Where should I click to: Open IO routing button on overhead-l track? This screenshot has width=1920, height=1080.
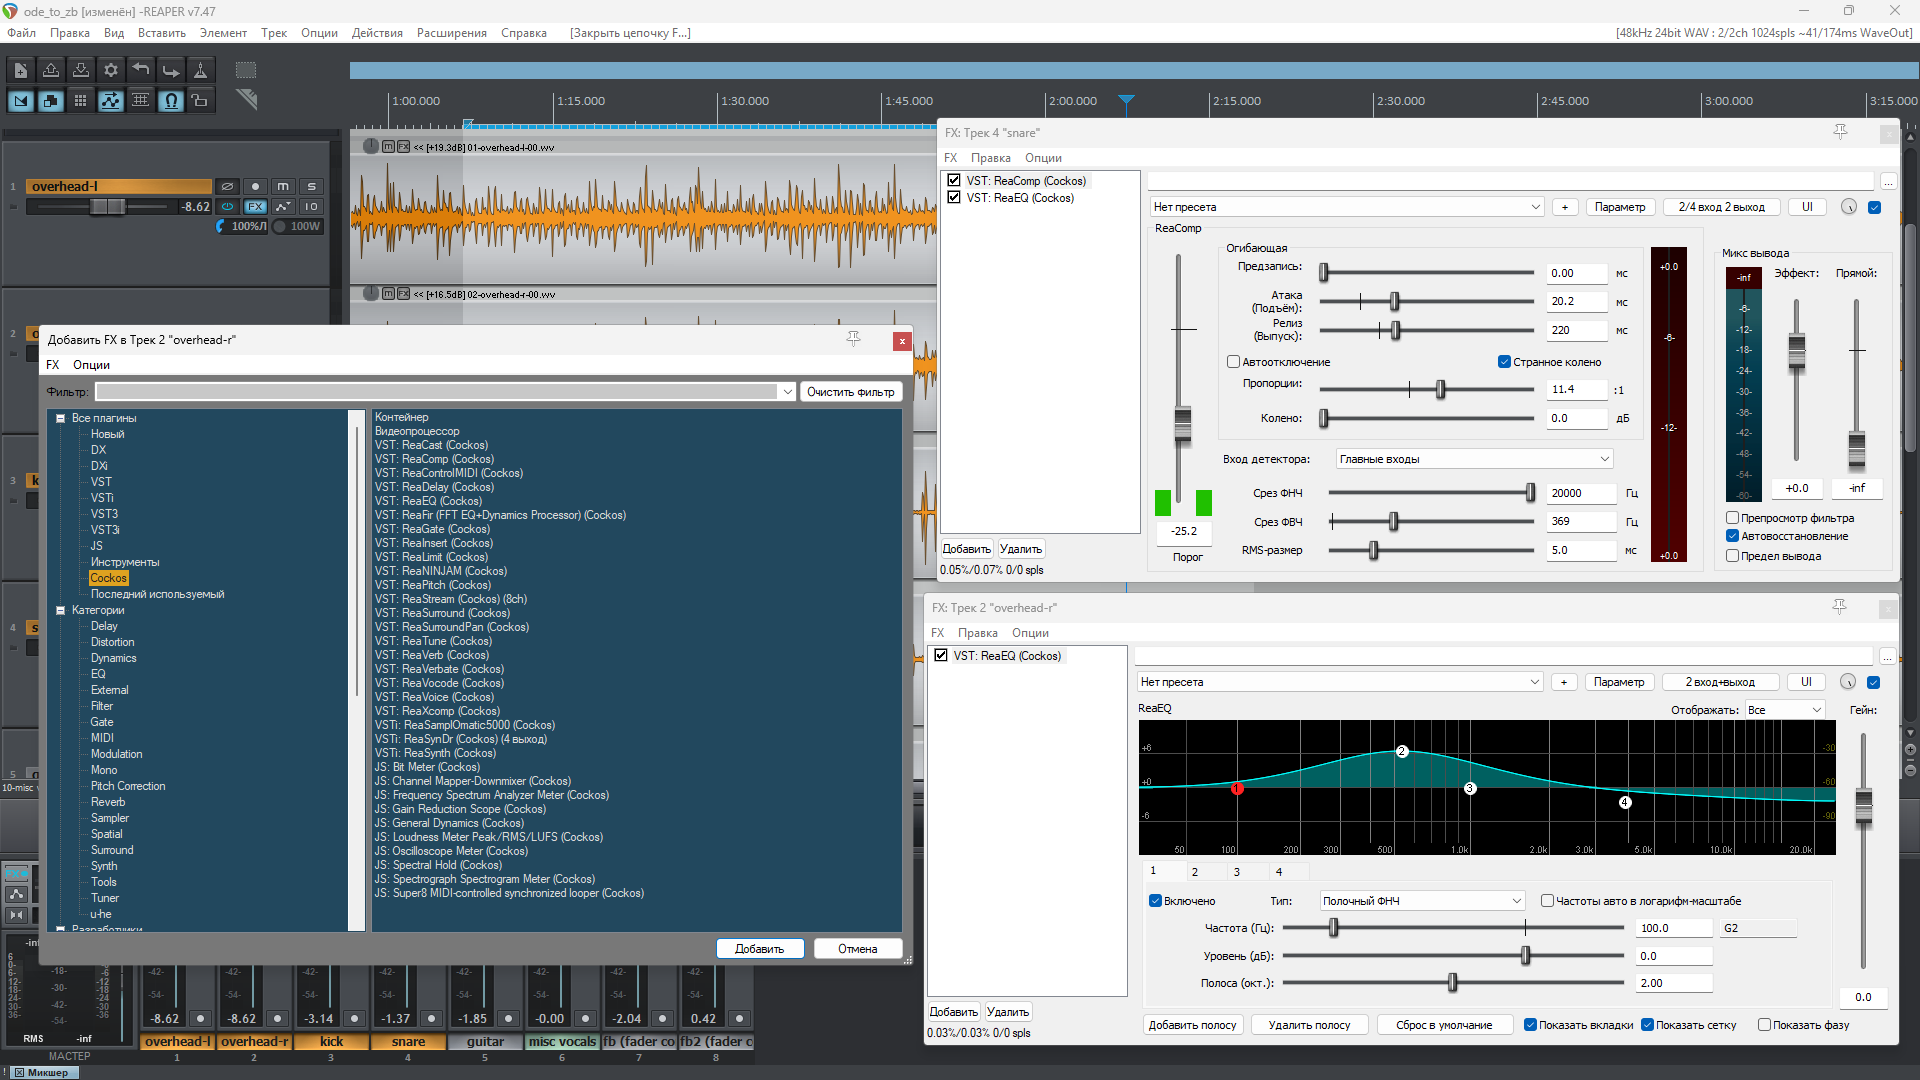point(311,207)
